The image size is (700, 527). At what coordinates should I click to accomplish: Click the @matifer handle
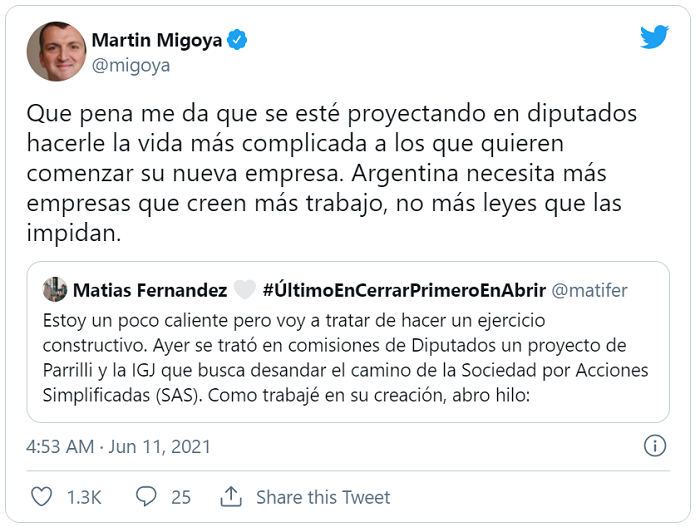pyautogui.click(x=589, y=290)
